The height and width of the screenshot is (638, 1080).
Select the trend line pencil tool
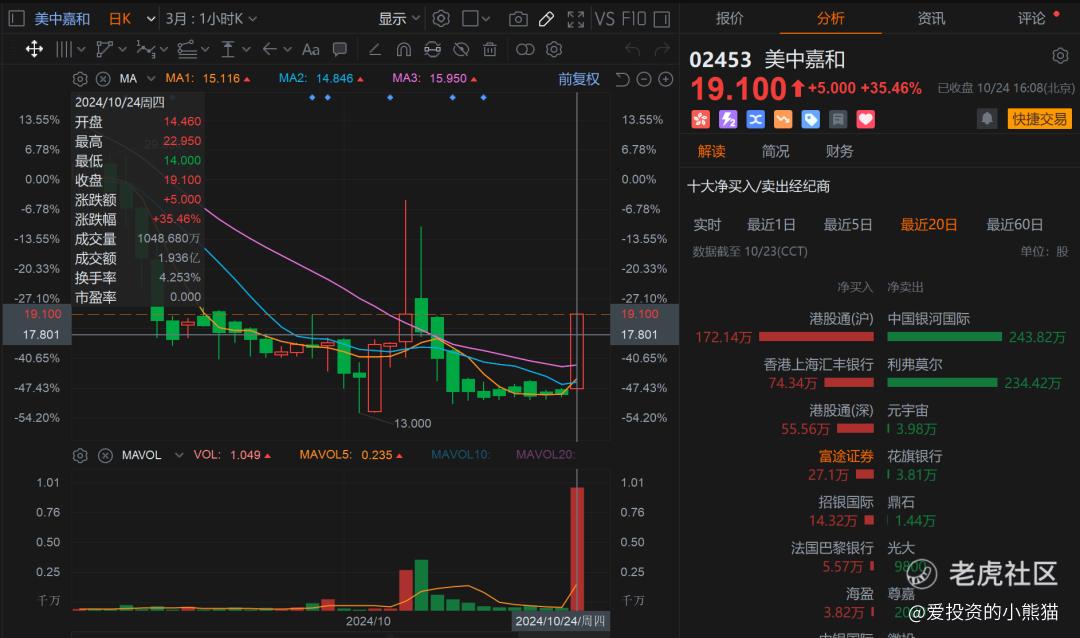(x=375, y=50)
